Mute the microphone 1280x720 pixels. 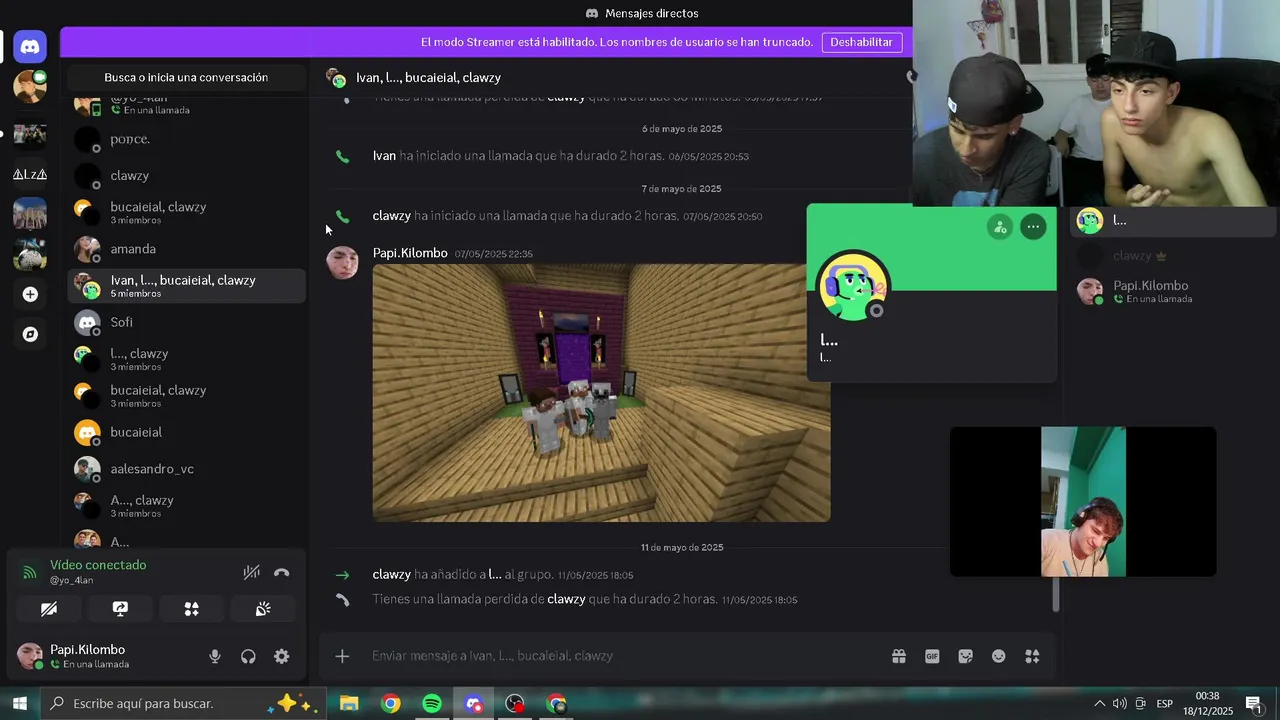tap(215, 656)
